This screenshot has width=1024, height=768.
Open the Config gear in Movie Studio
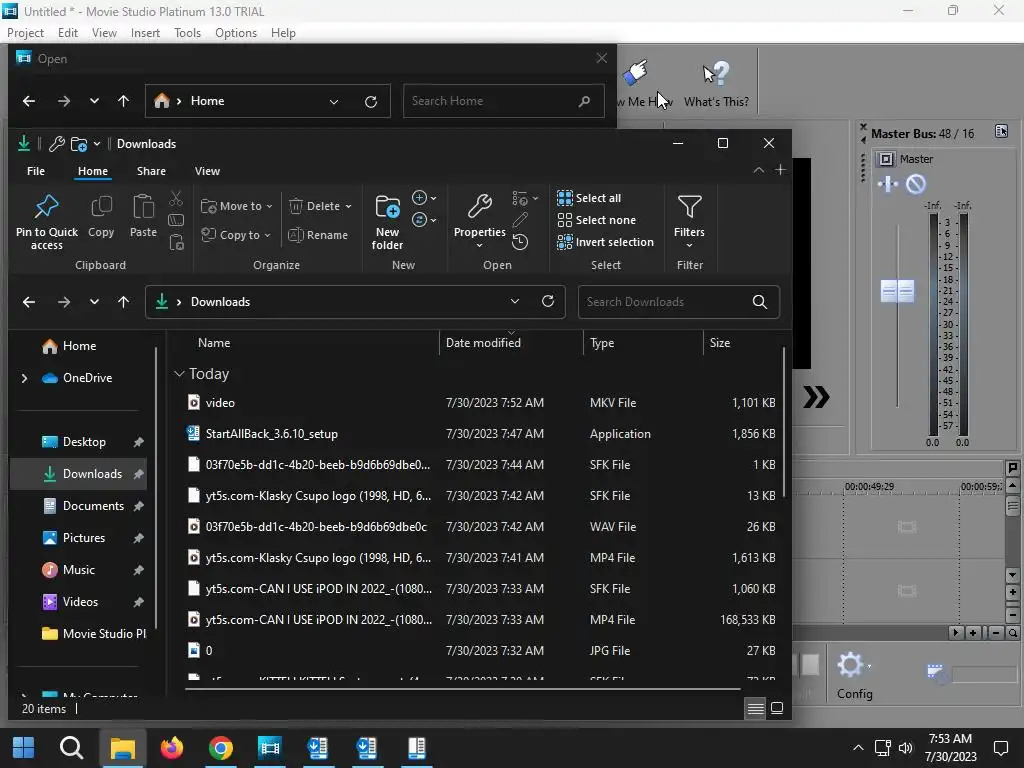851,665
